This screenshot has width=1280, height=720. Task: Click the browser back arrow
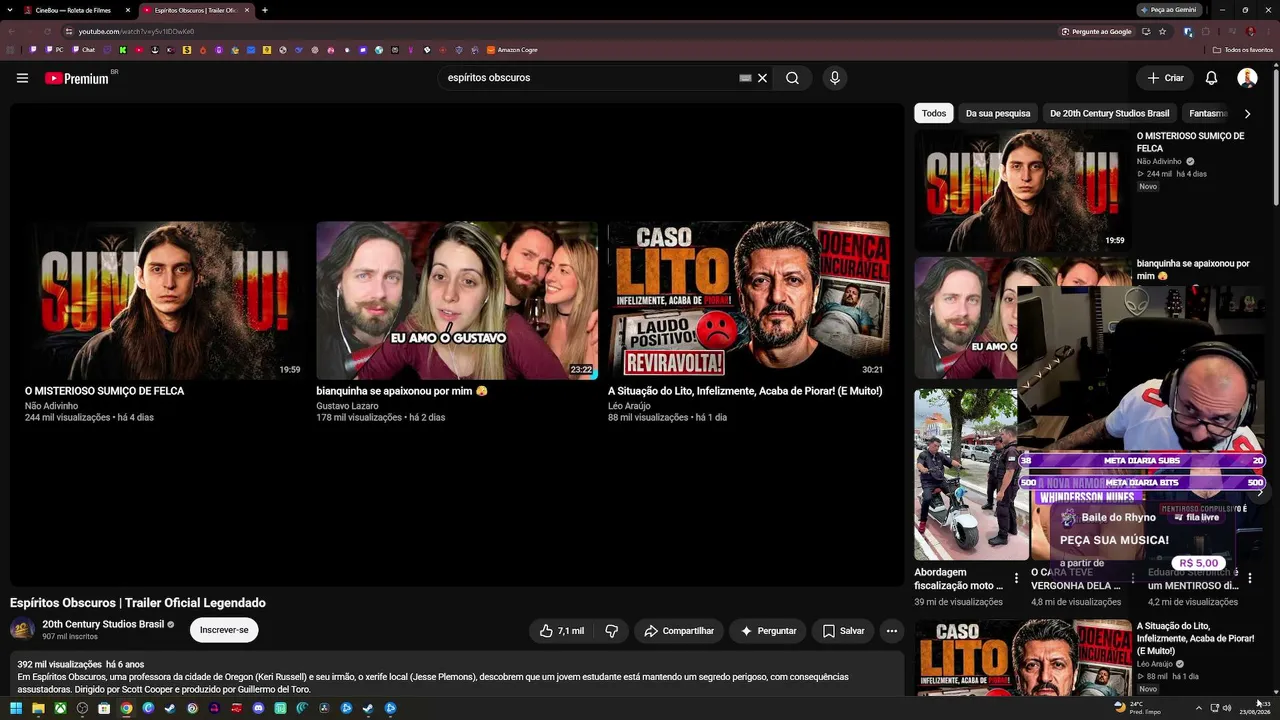12,32
